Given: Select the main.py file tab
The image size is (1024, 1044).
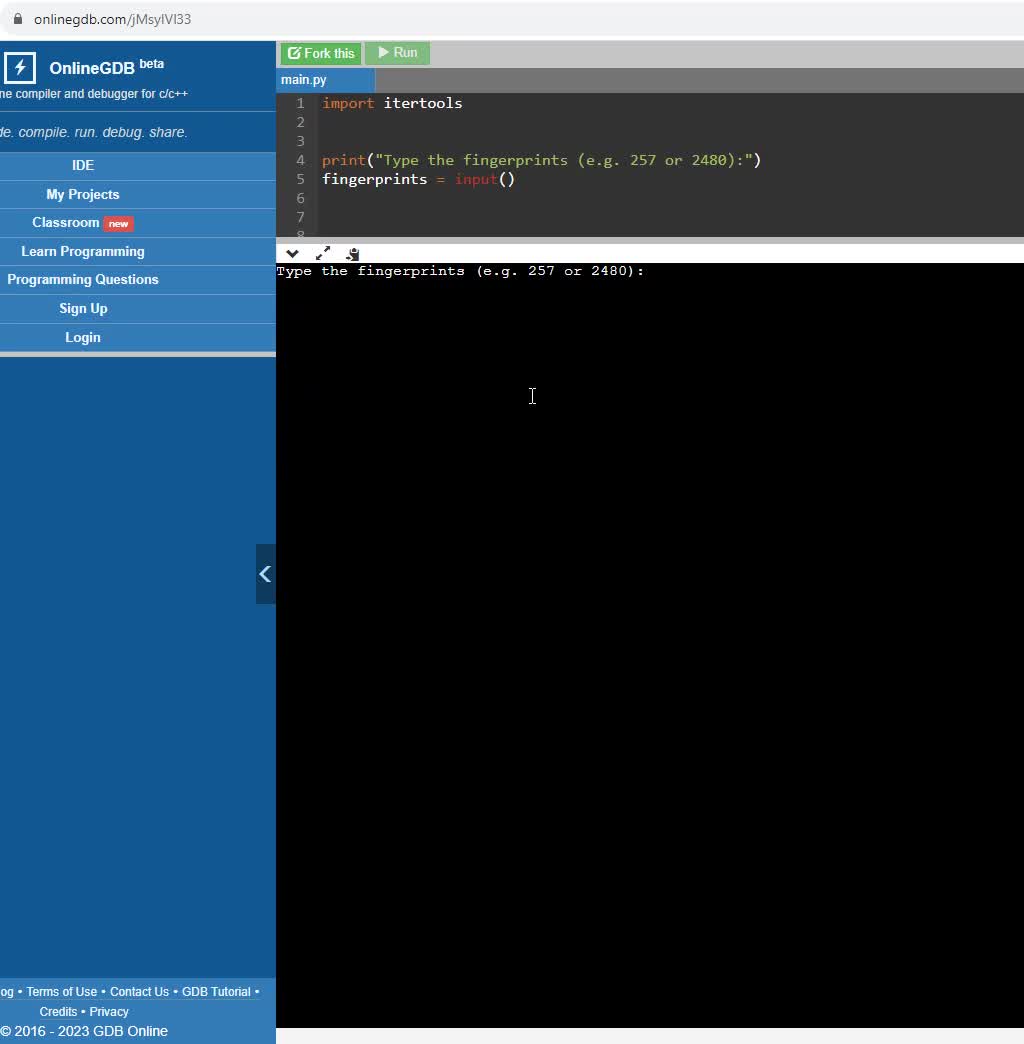Looking at the screenshot, I should 304,80.
